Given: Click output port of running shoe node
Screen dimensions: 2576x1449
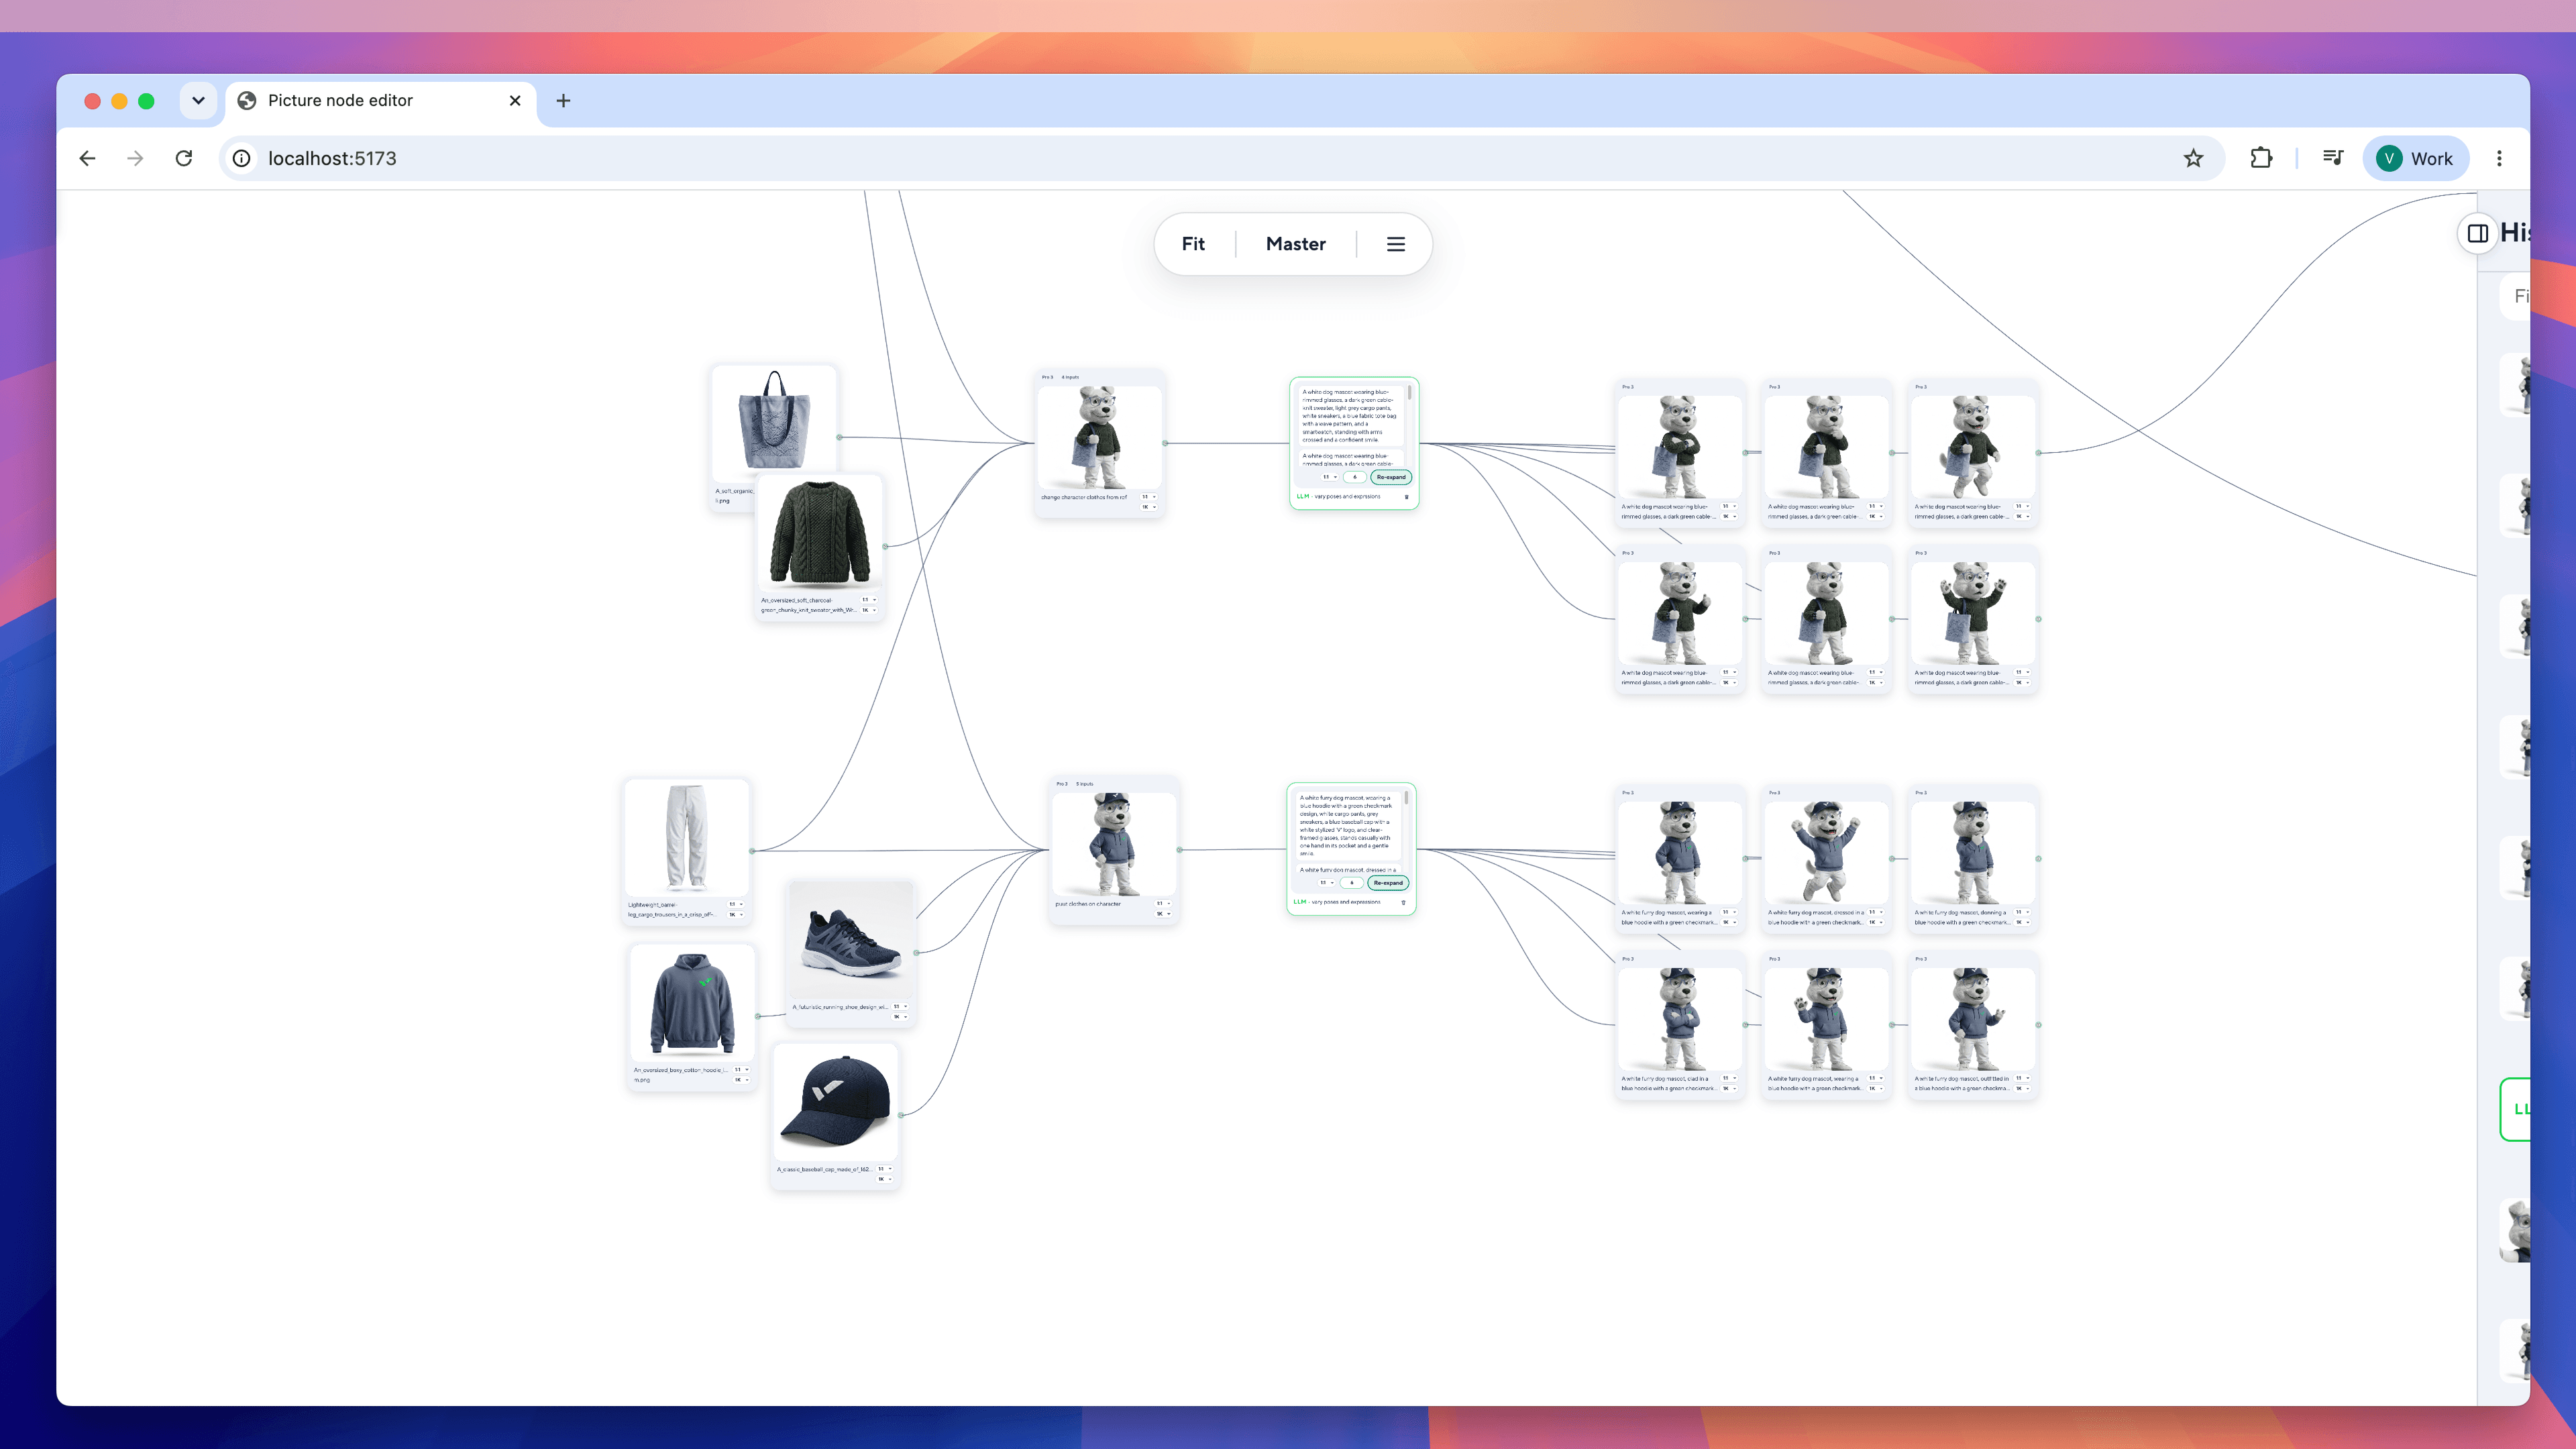Looking at the screenshot, I should [916, 952].
